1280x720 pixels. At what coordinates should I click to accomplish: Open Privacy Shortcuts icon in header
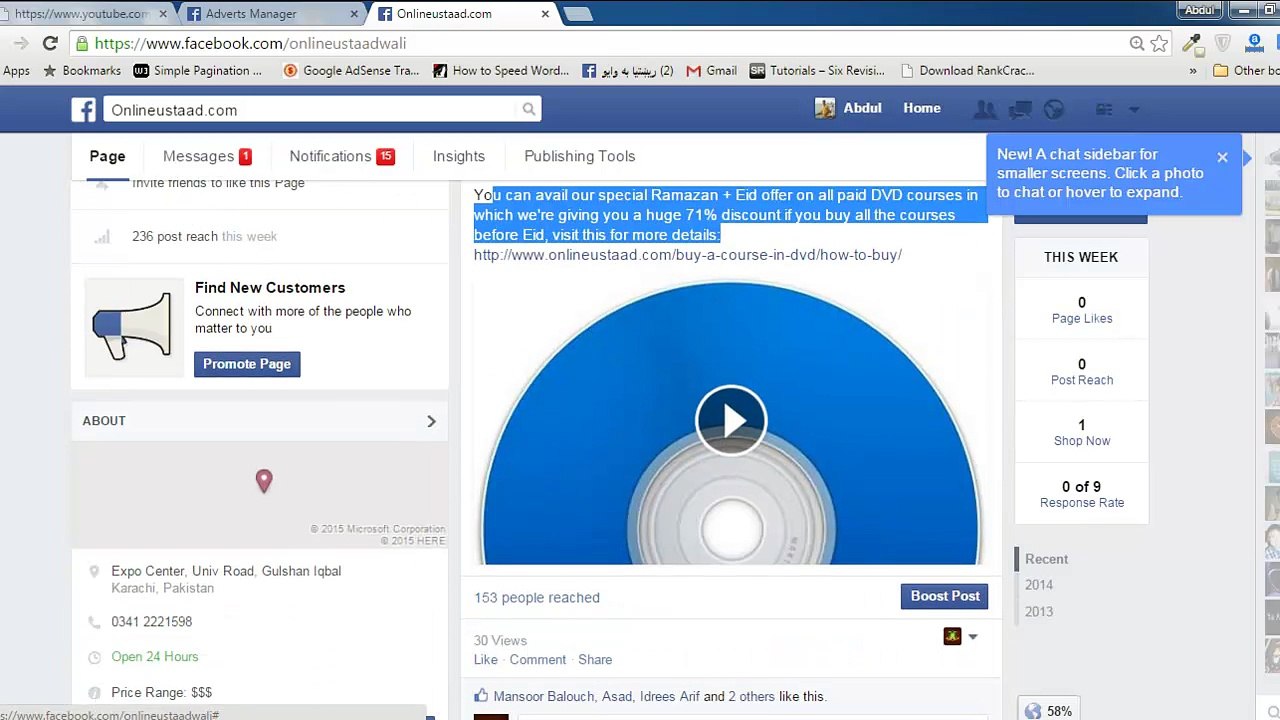click(1104, 109)
